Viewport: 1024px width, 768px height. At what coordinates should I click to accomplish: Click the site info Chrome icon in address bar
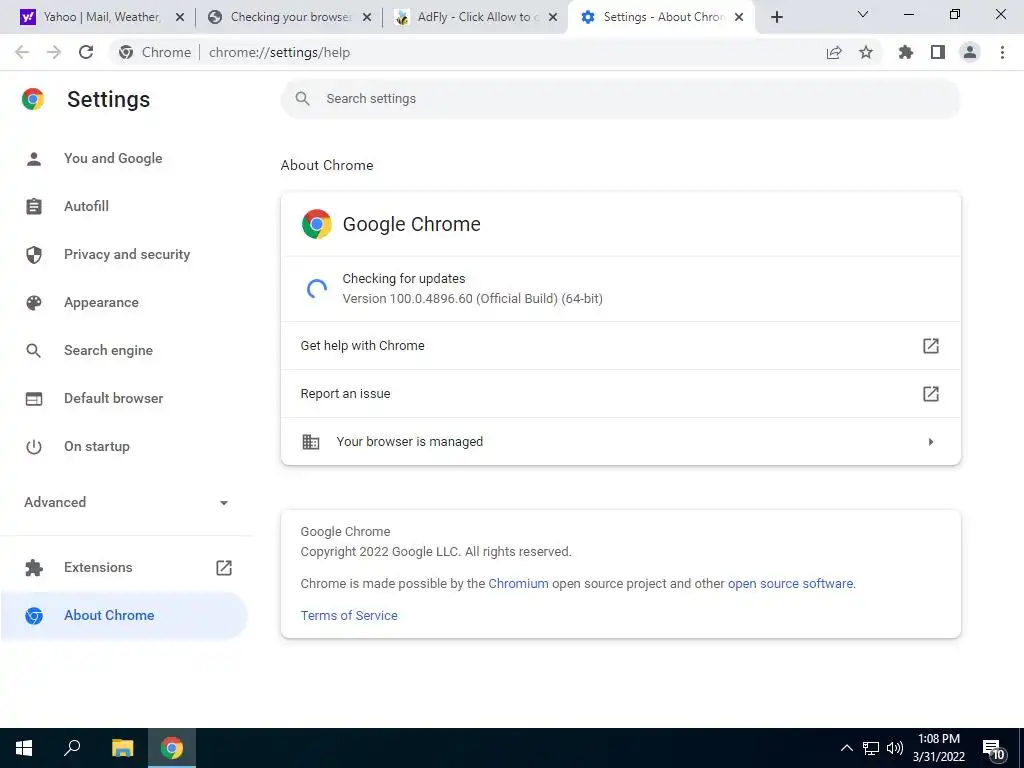pos(126,52)
